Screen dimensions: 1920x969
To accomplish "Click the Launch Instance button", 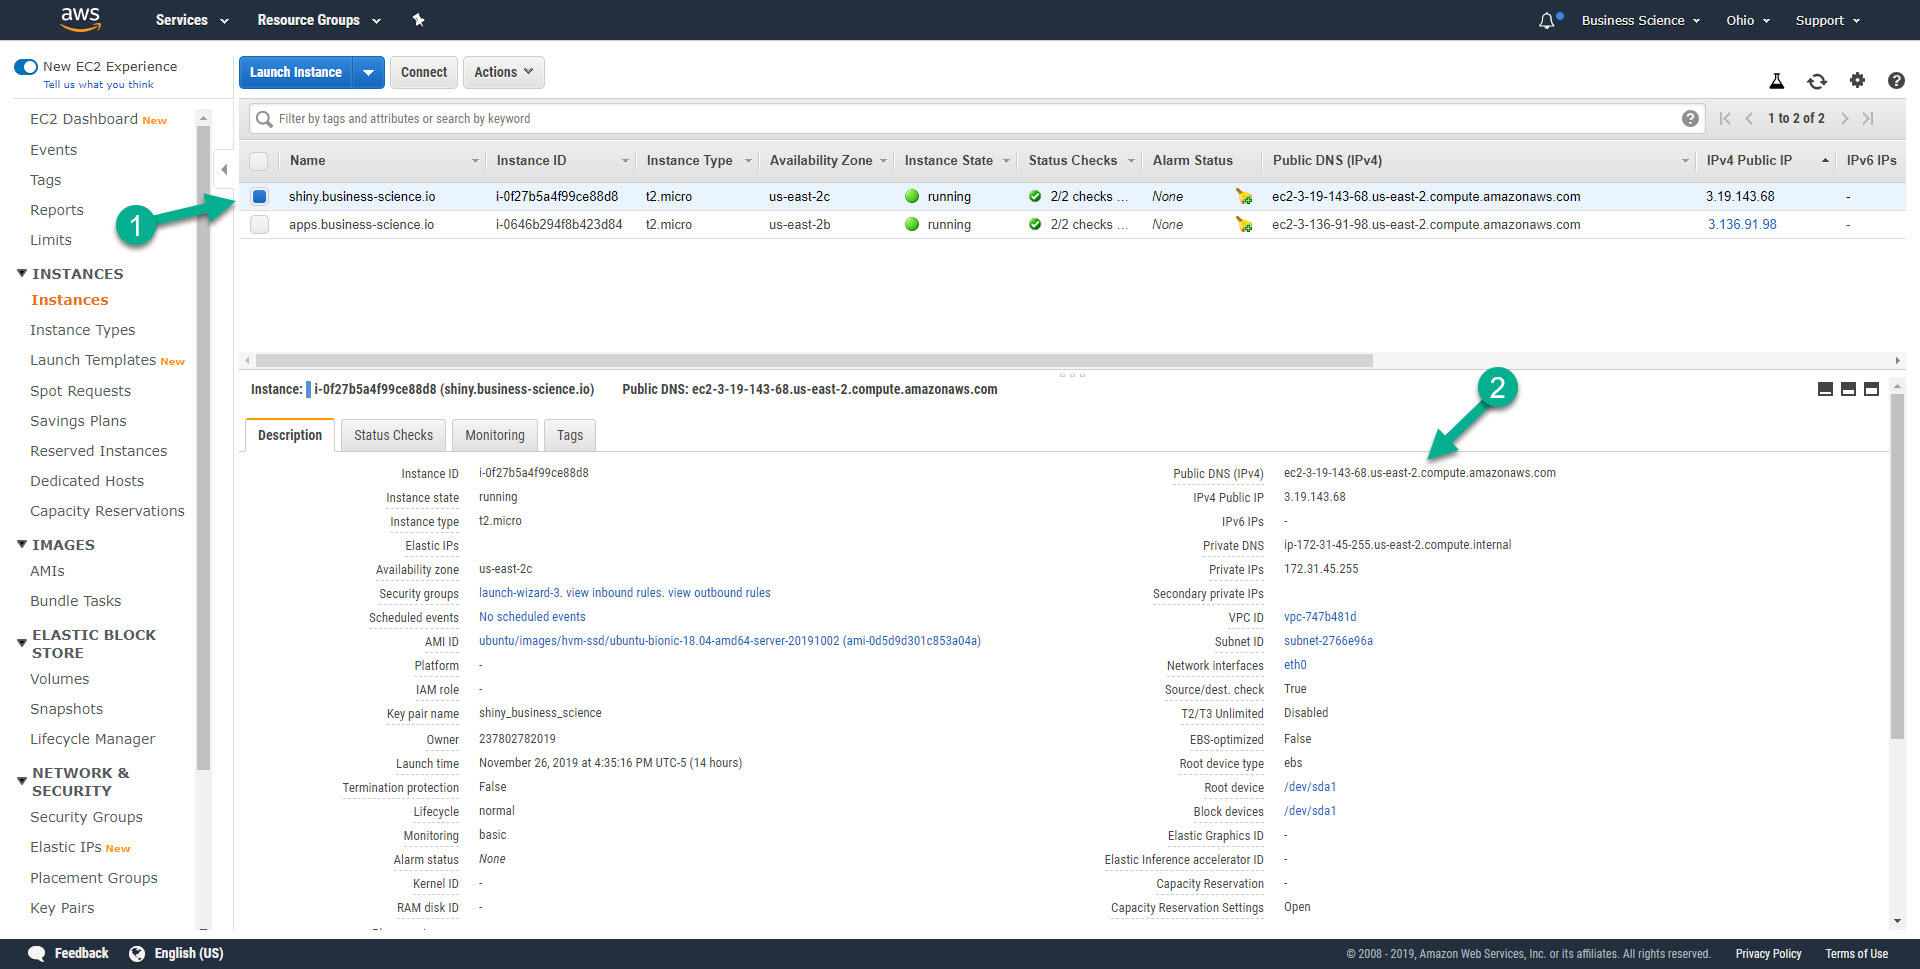I will 296,72.
